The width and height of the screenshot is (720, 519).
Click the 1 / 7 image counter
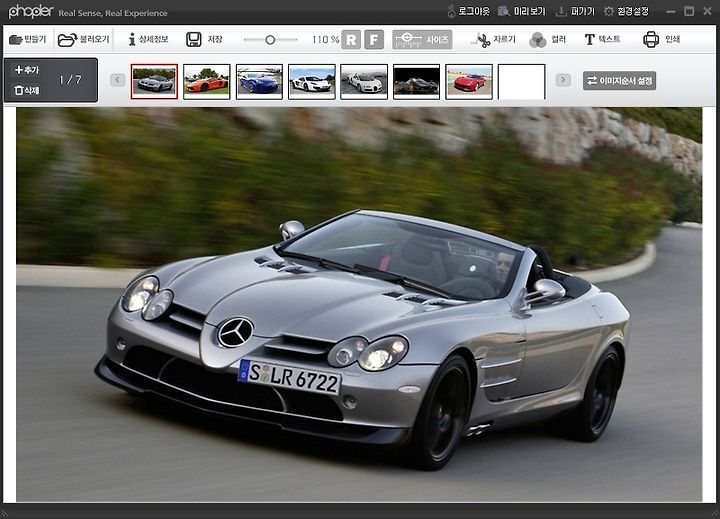(70, 80)
